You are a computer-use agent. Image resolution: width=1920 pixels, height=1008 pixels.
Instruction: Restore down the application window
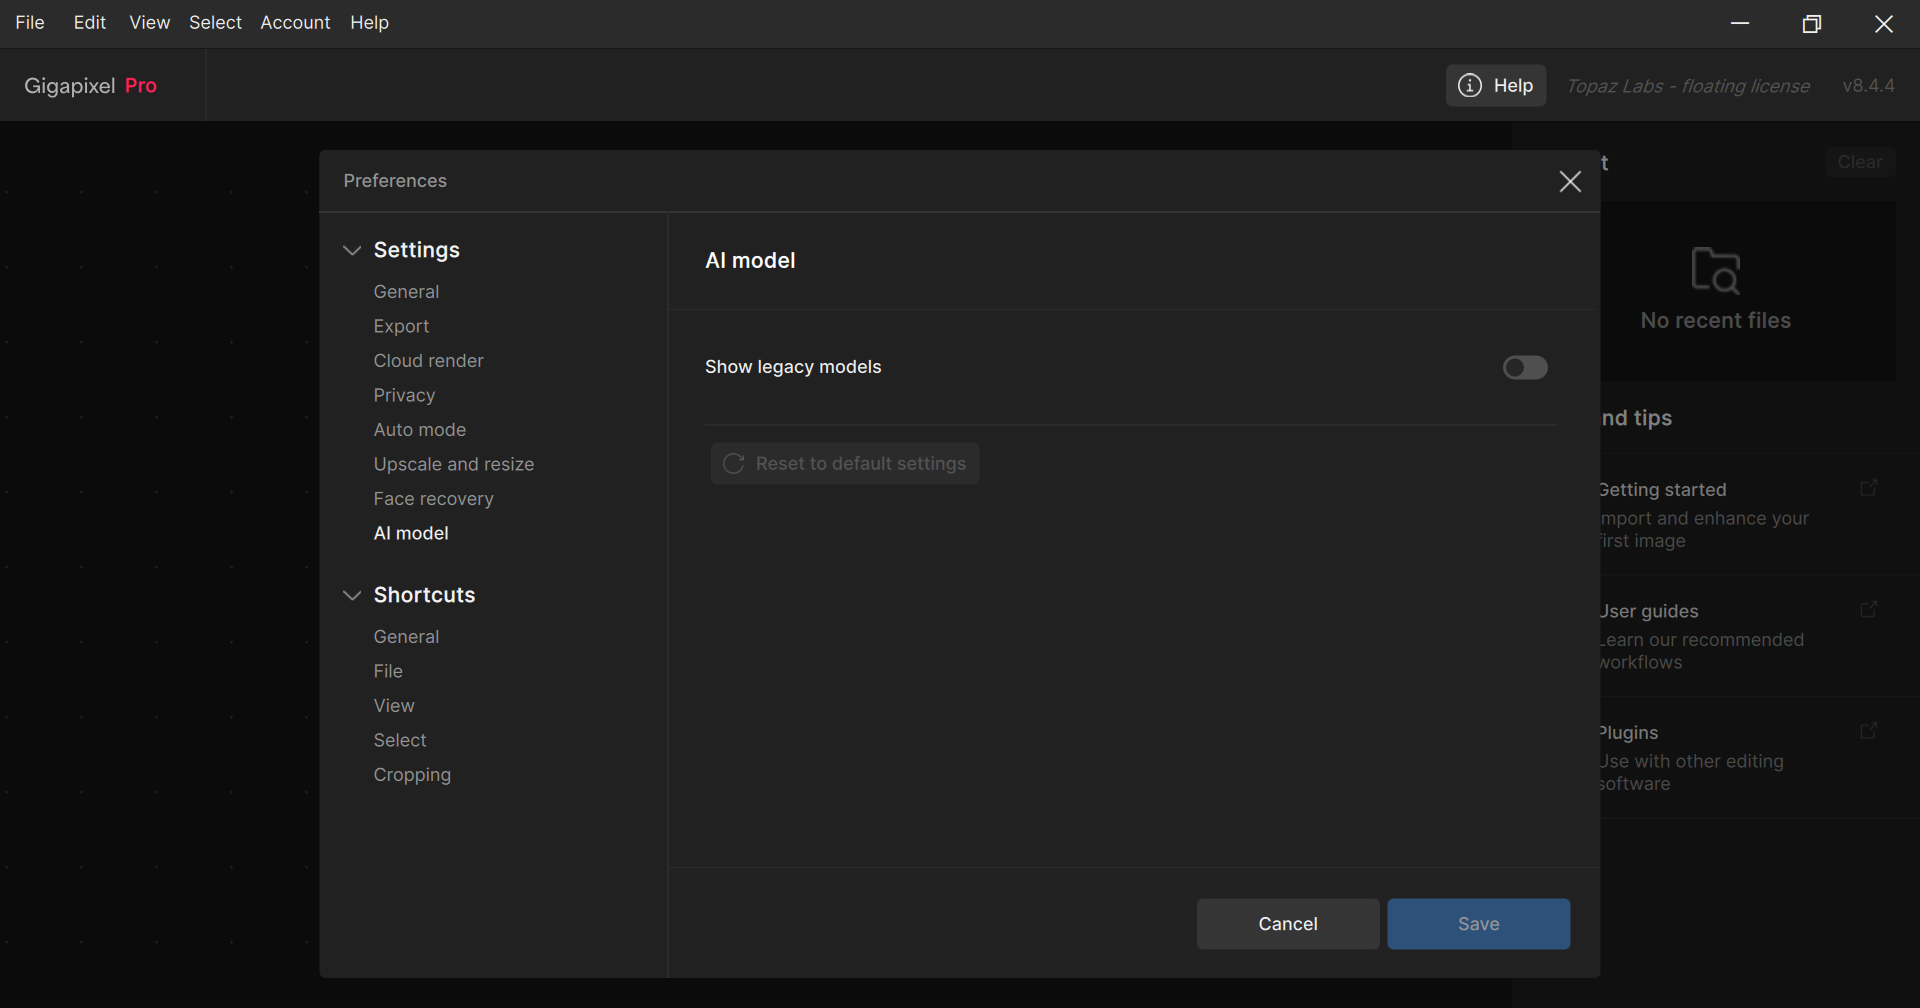1811,24
